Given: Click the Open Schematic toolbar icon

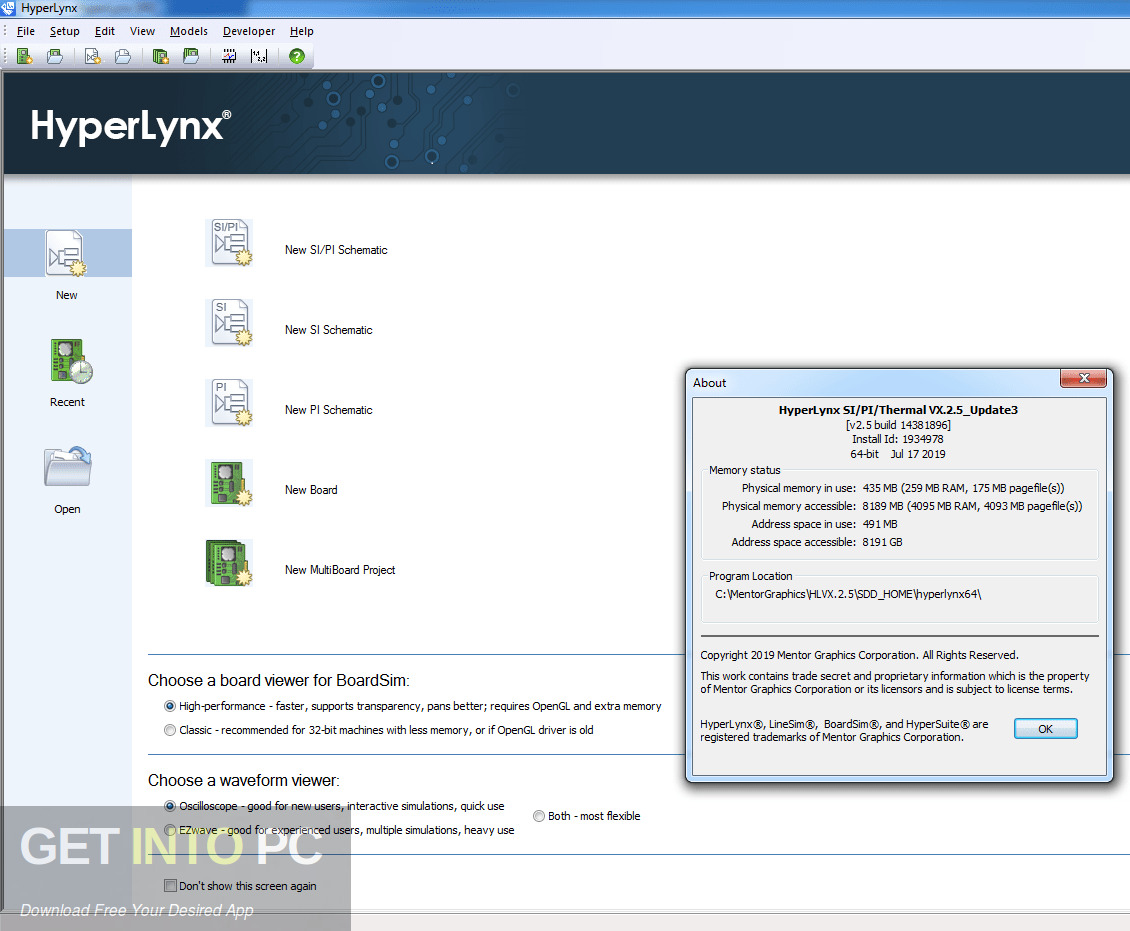Looking at the screenshot, I should pos(123,56).
